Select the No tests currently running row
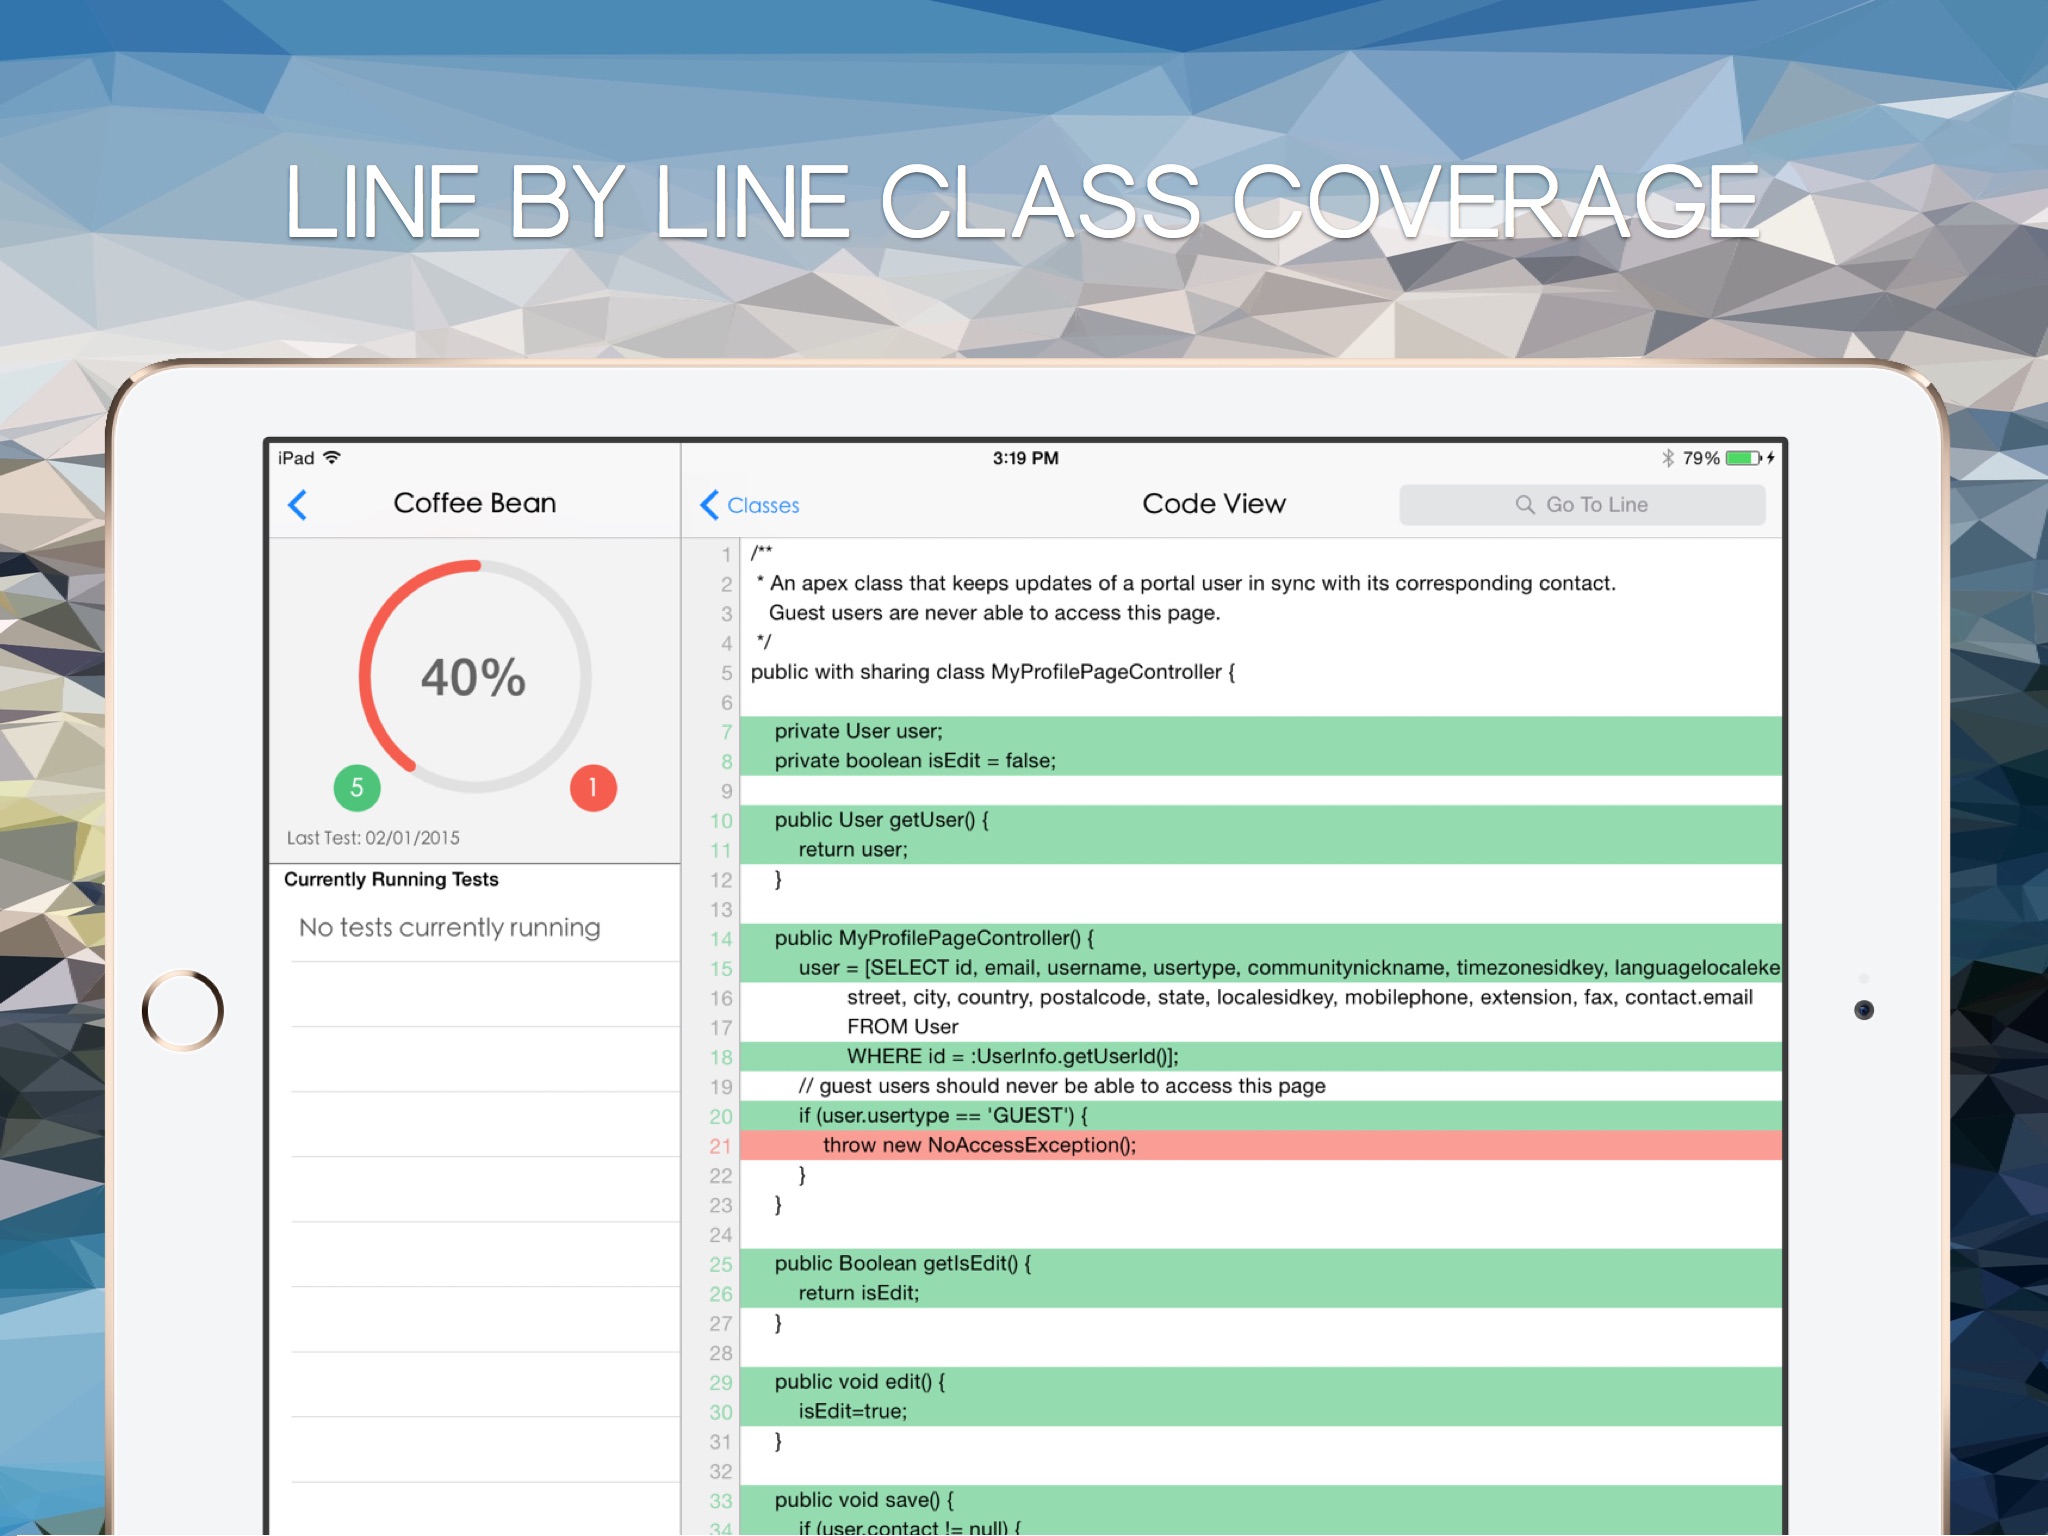Viewport: 2048px width, 1536px height. click(x=450, y=928)
